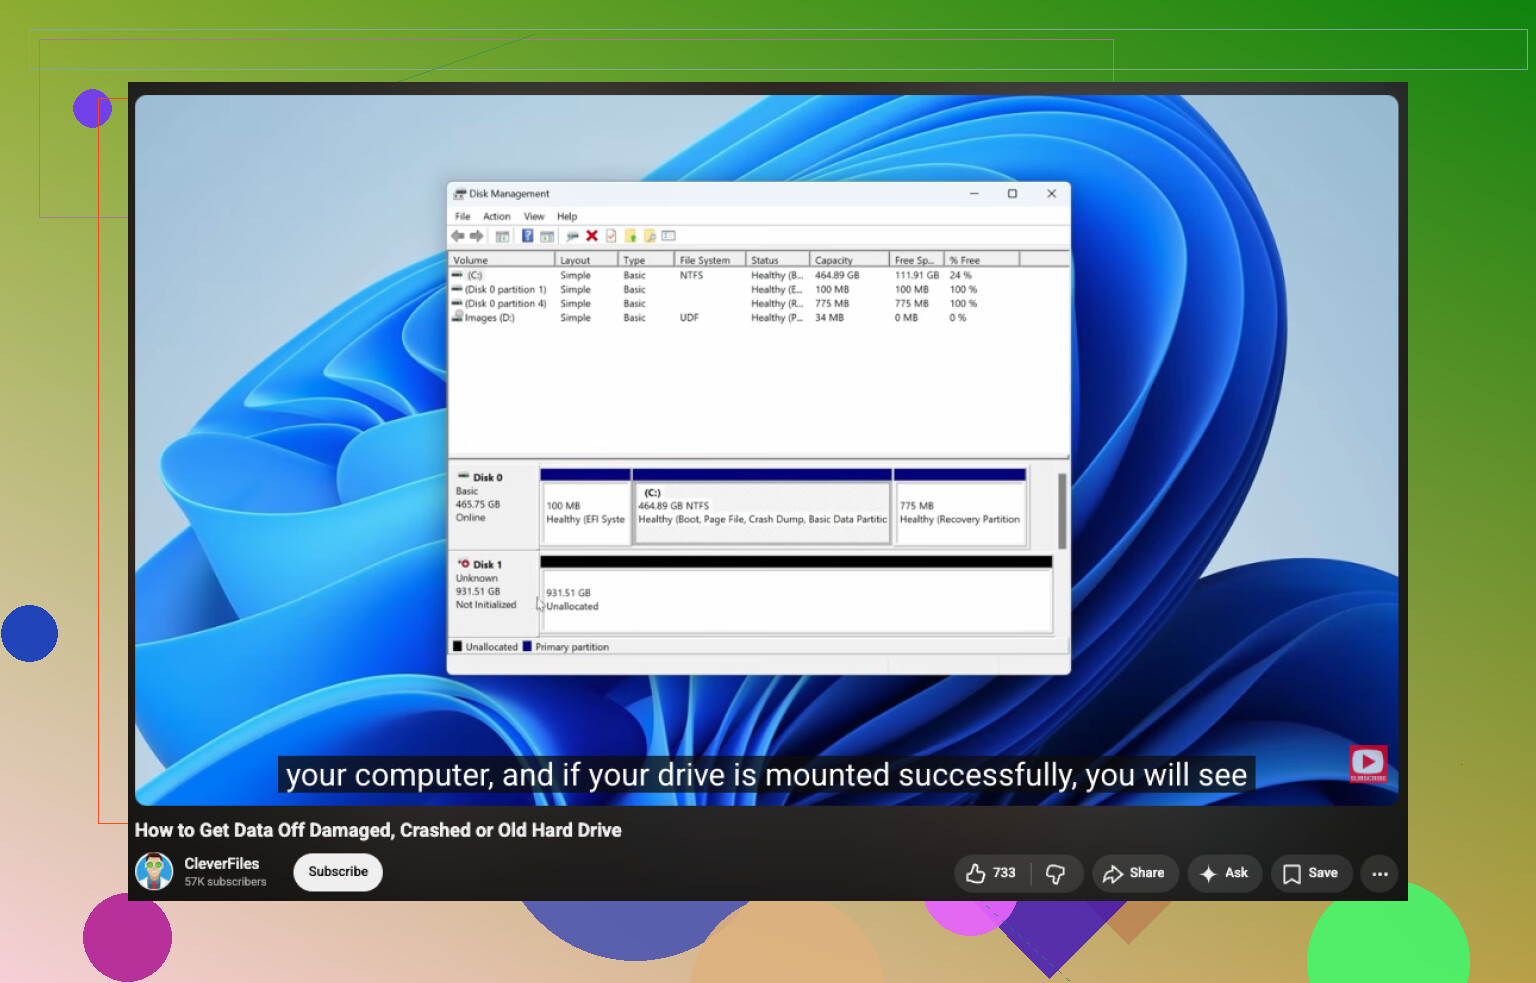
Task: Subscribe to CleverFiles channel
Action: coord(338,872)
